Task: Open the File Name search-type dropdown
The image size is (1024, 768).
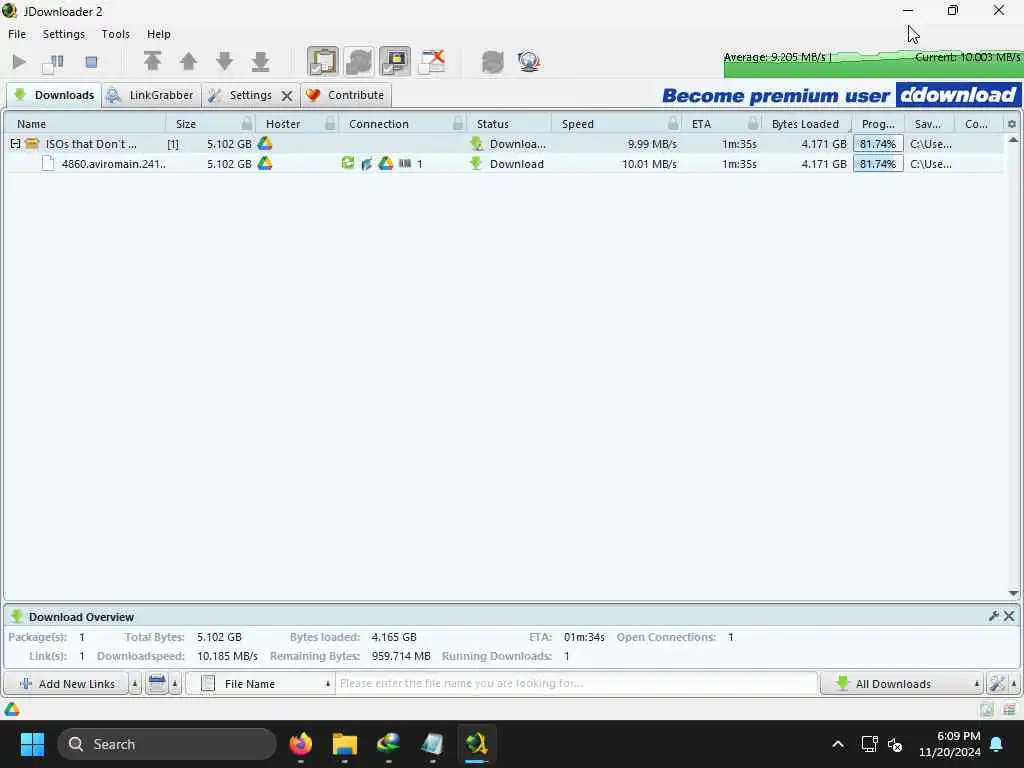Action: (260, 684)
